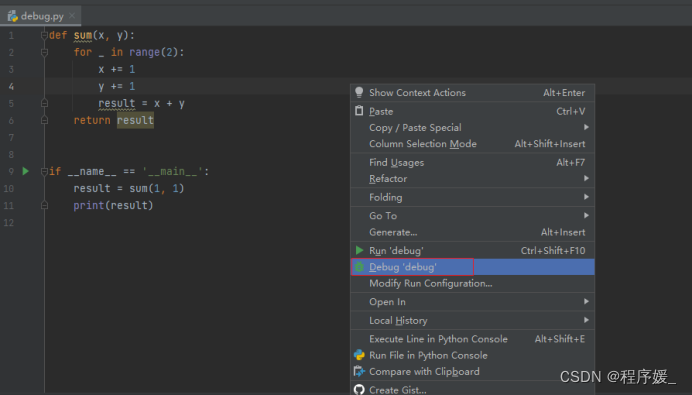Click line number 10 in the gutter
Image resolution: width=692 pixels, height=395 pixels.
pyautogui.click(x=8, y=188)
